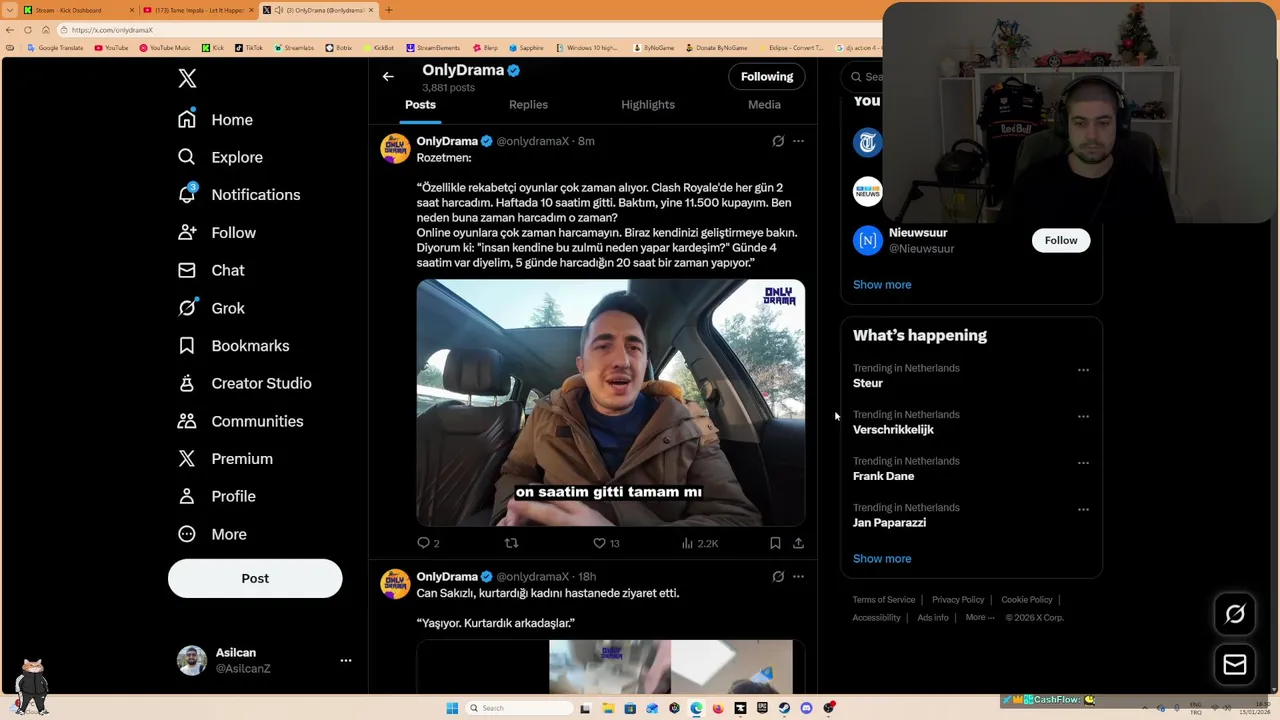Open Home from the sidebar
The width and height of the screenshot is (1280, 720).
(x=215, y=120)
